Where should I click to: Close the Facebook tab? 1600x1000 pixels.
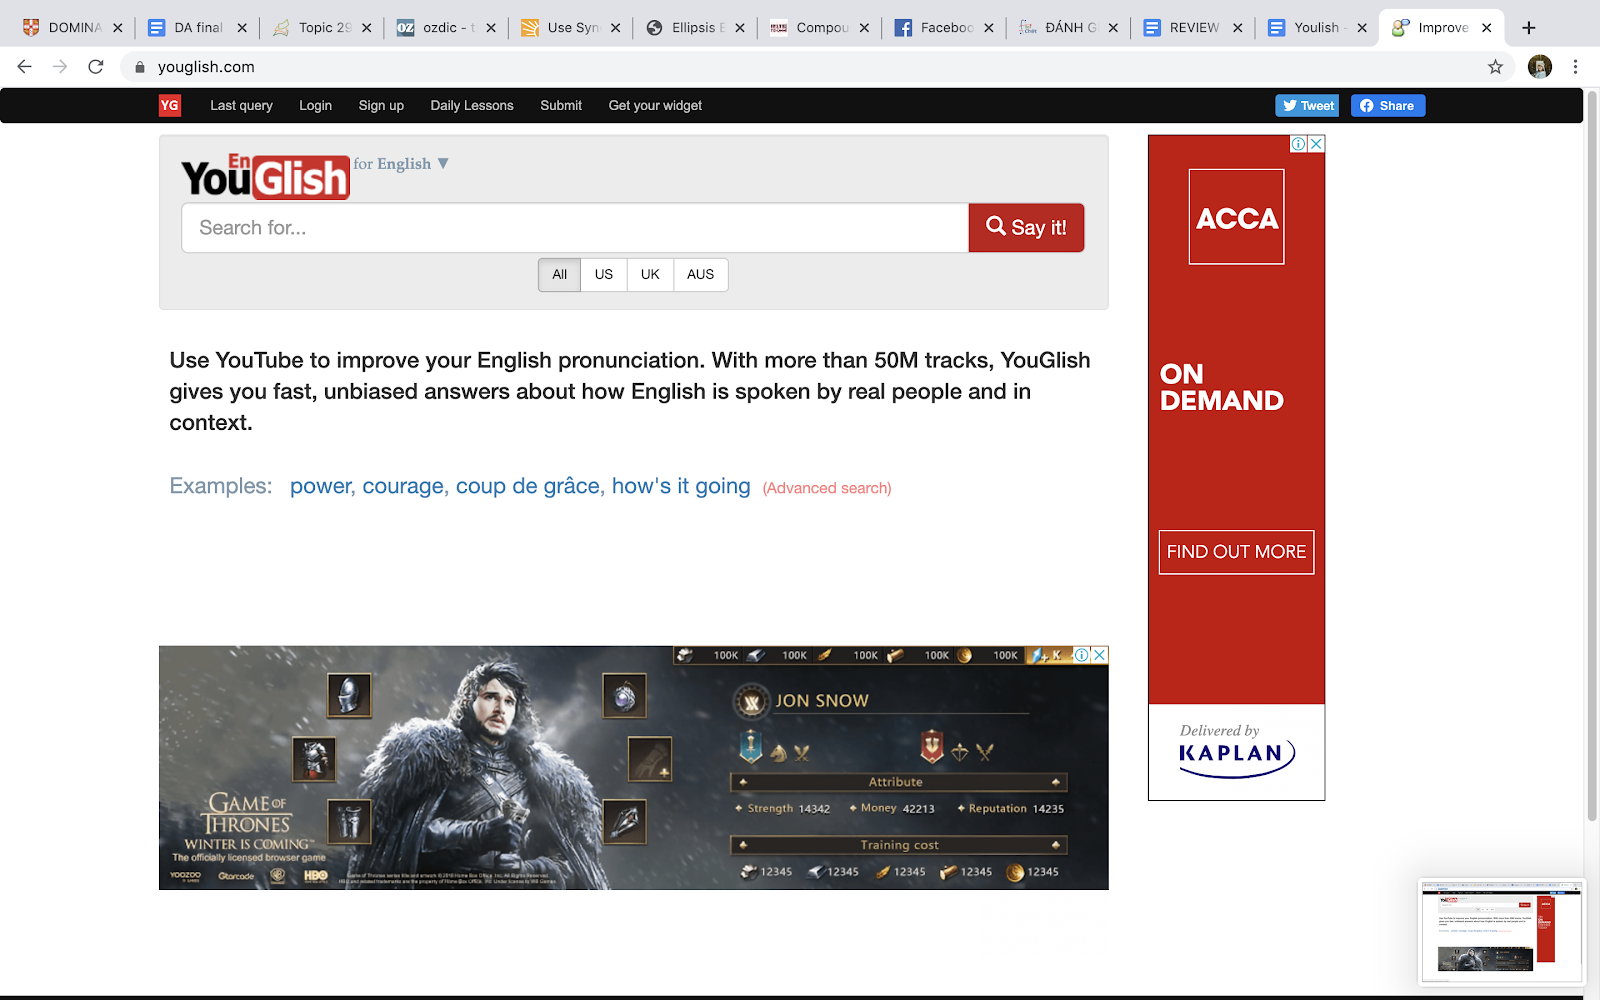point(989,28)
